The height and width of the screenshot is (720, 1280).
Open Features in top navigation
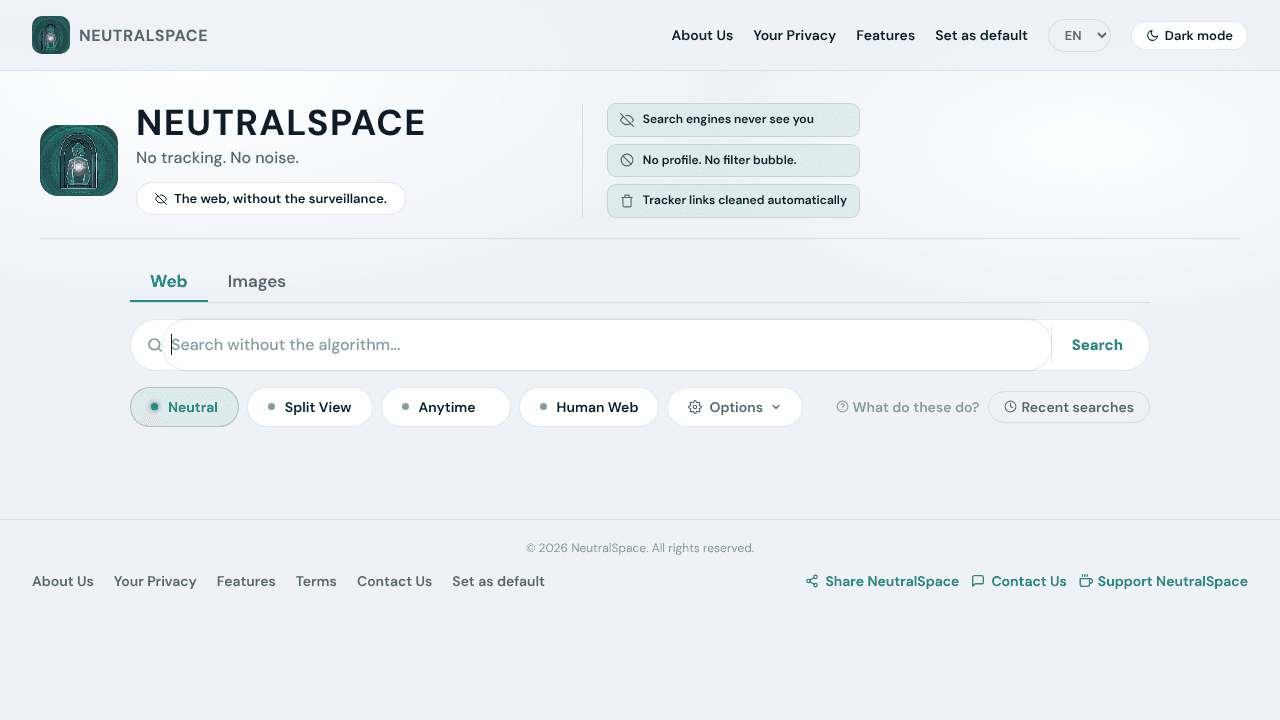(x=885, y=36)
